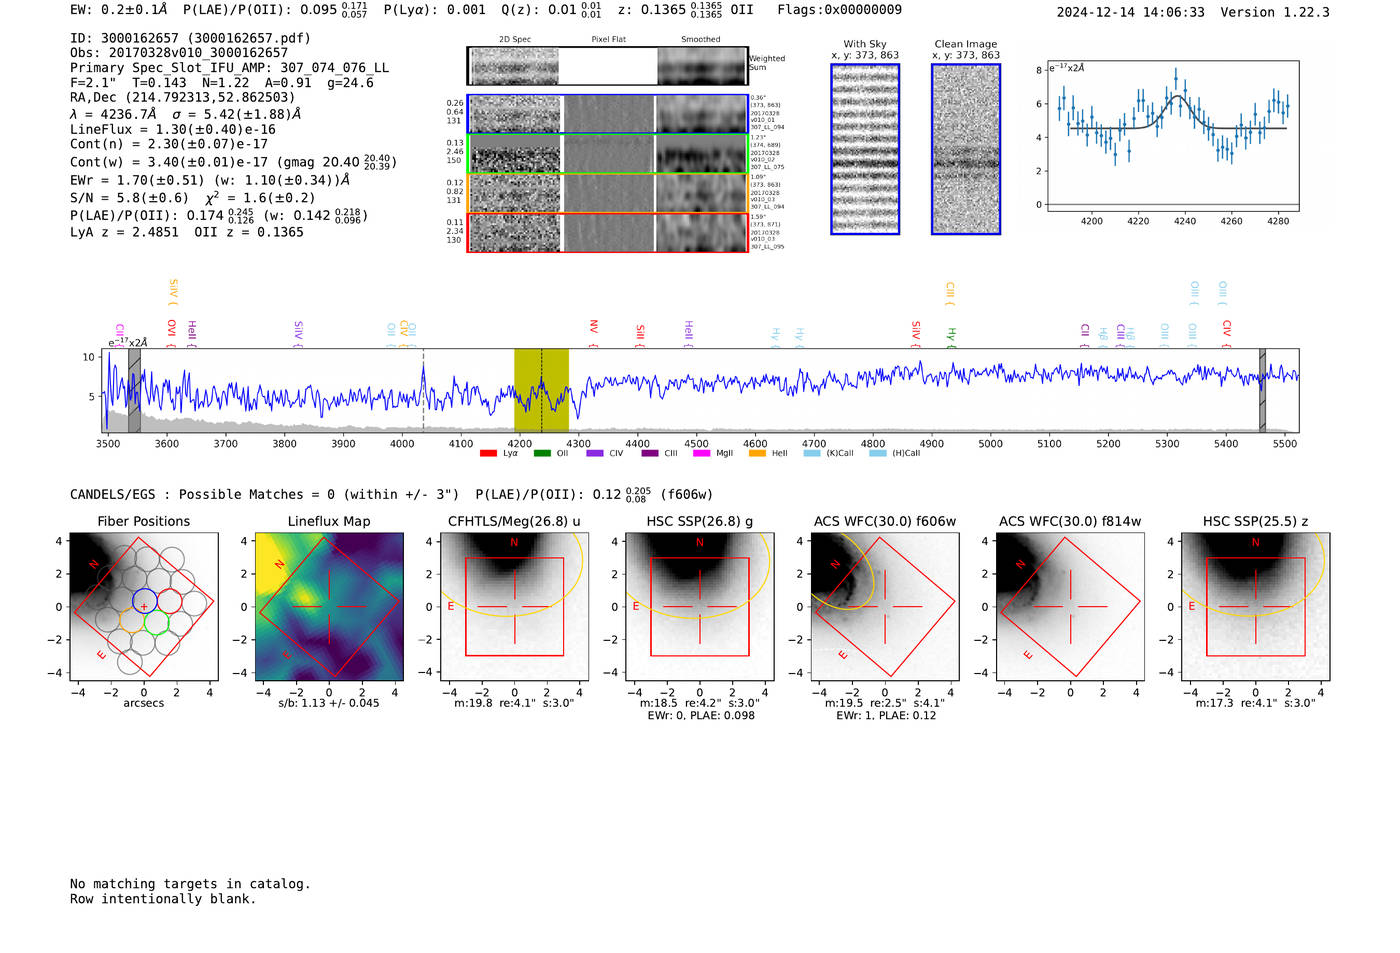Click the green fiber circle in Fiber Positions
The height and width of the screenshot is (953, 1400).
point(156,623)
